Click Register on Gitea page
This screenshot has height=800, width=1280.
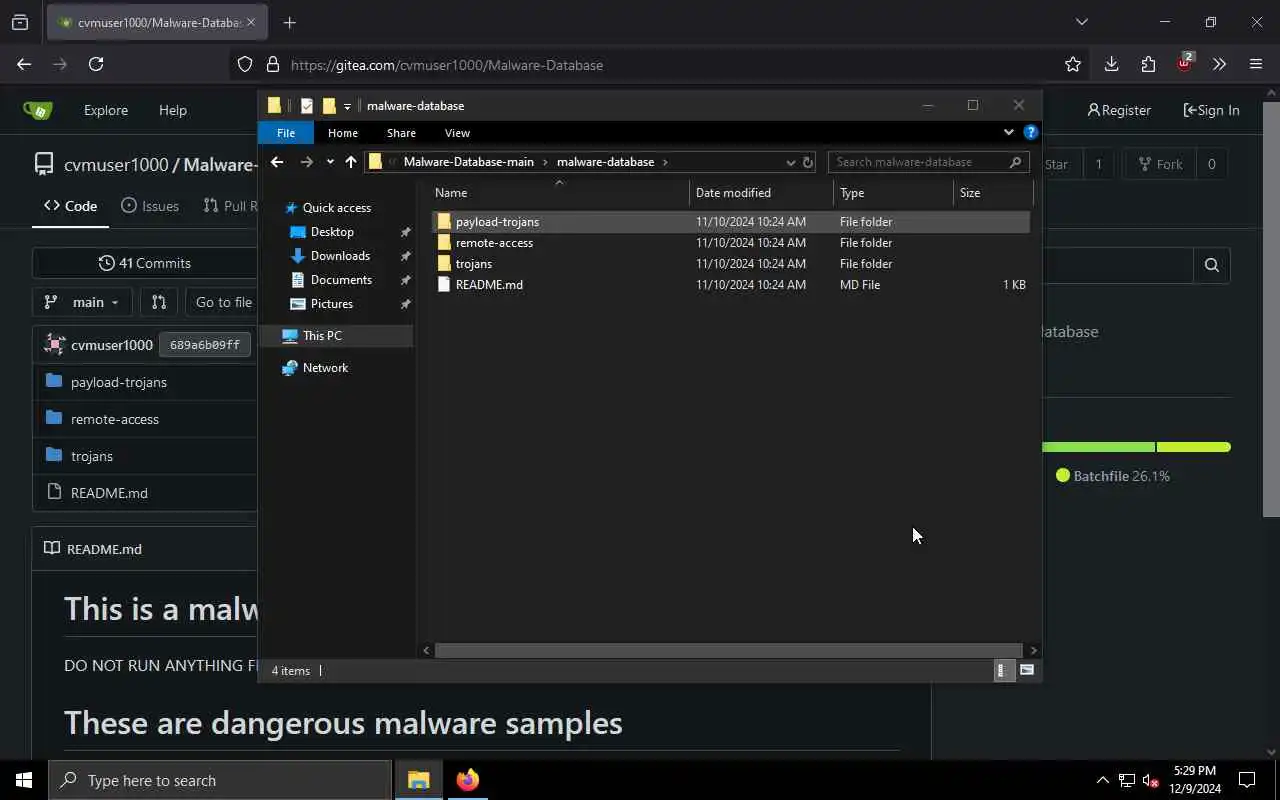(x=1119, y=111)
